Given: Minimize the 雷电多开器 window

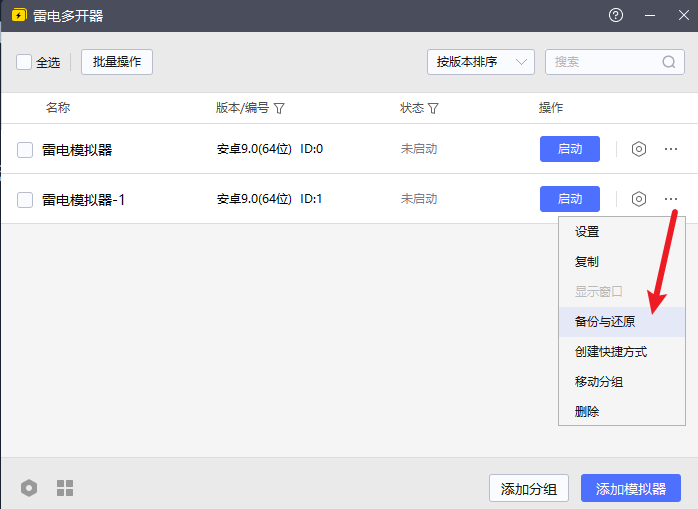Looking at the screenshot, I should [x=650, y=16].
